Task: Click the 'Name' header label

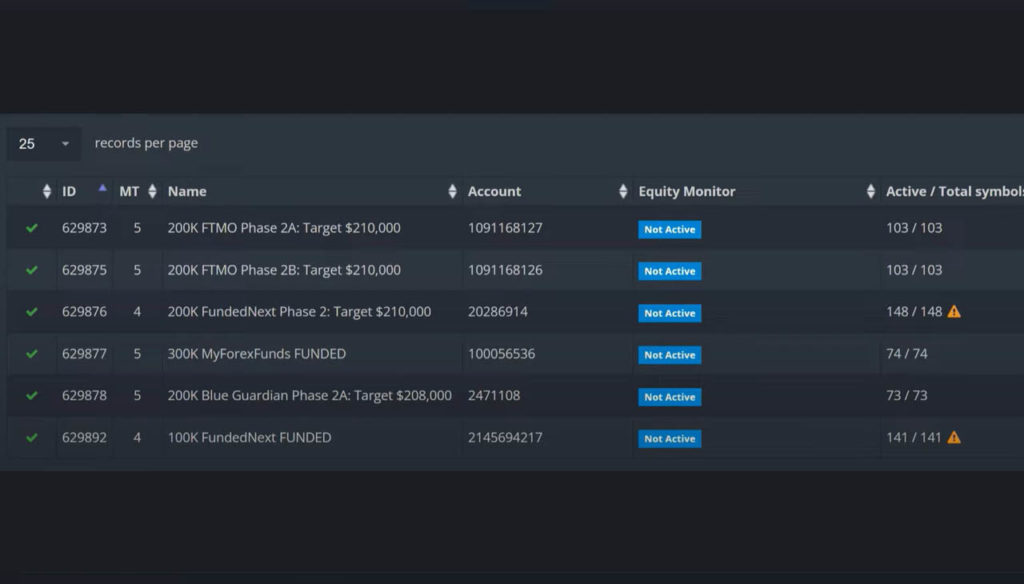Action: (x=187, y=191)
